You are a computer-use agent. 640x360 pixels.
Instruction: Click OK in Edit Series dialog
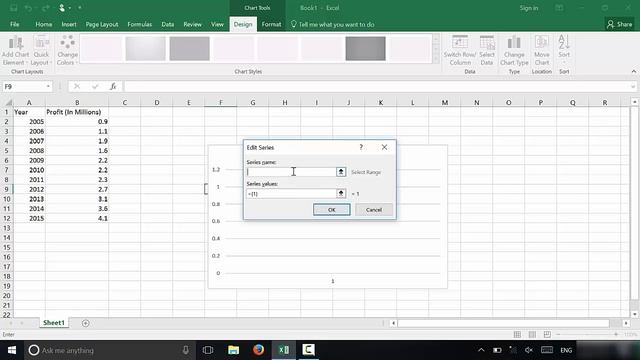pyautogui.click(x=331, y=209)
